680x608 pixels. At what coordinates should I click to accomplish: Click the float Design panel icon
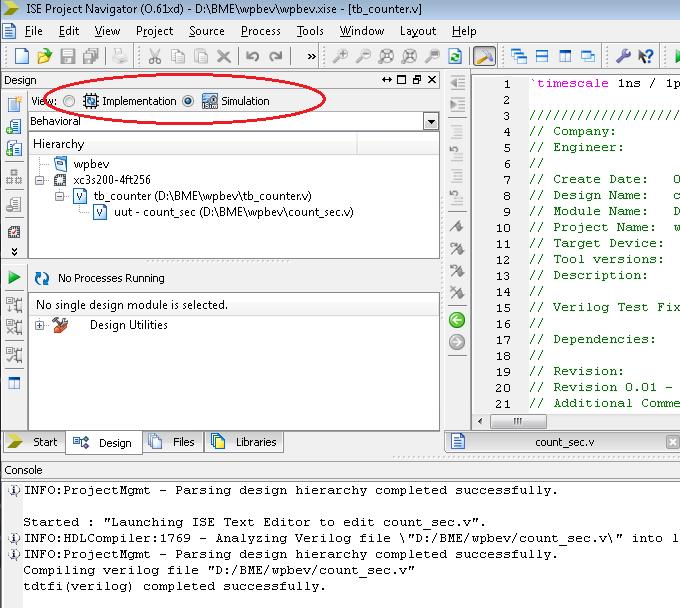point(417,80)
